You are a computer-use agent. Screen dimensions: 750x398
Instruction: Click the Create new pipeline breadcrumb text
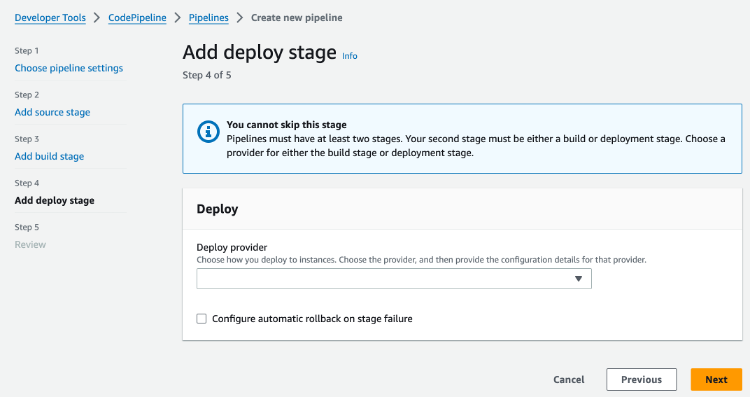tap(297, 18)
